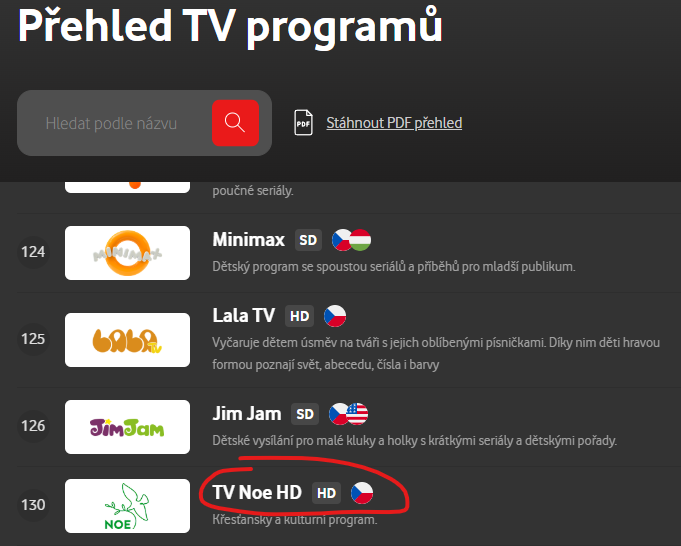The image size is (681, 546).
Task: Focus the Hledat podle názvu search field
Action: coord(117,123)
